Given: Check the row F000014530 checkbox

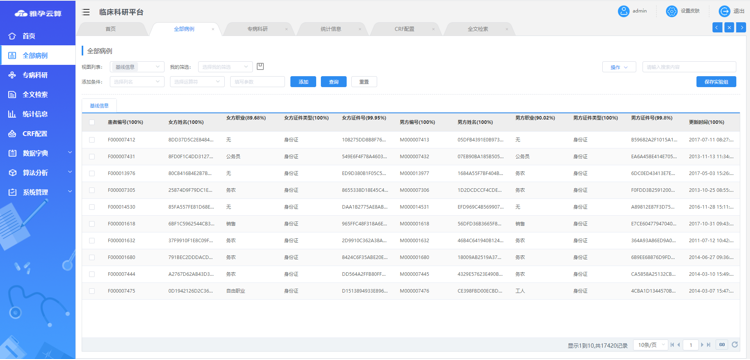Looking at the screenshot, I should click(x=92, y=207).
